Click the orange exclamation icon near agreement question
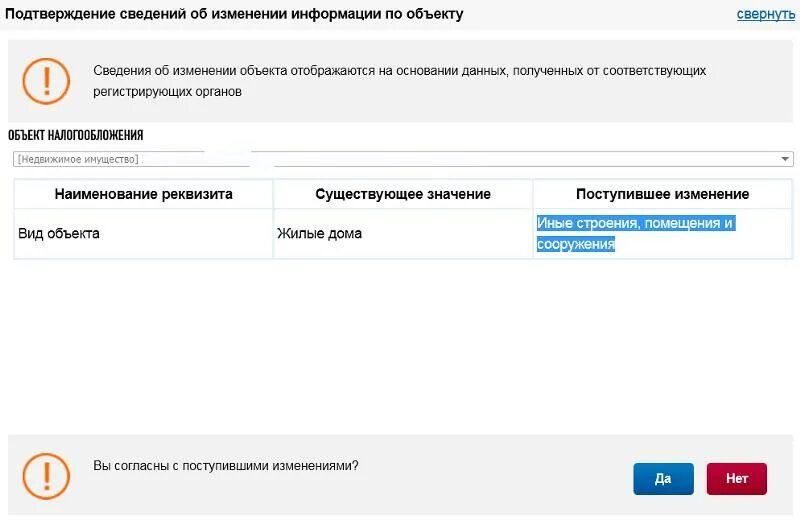Image resolution: width=800 pixels, height=520 pixels. click(x=46, y=476)
